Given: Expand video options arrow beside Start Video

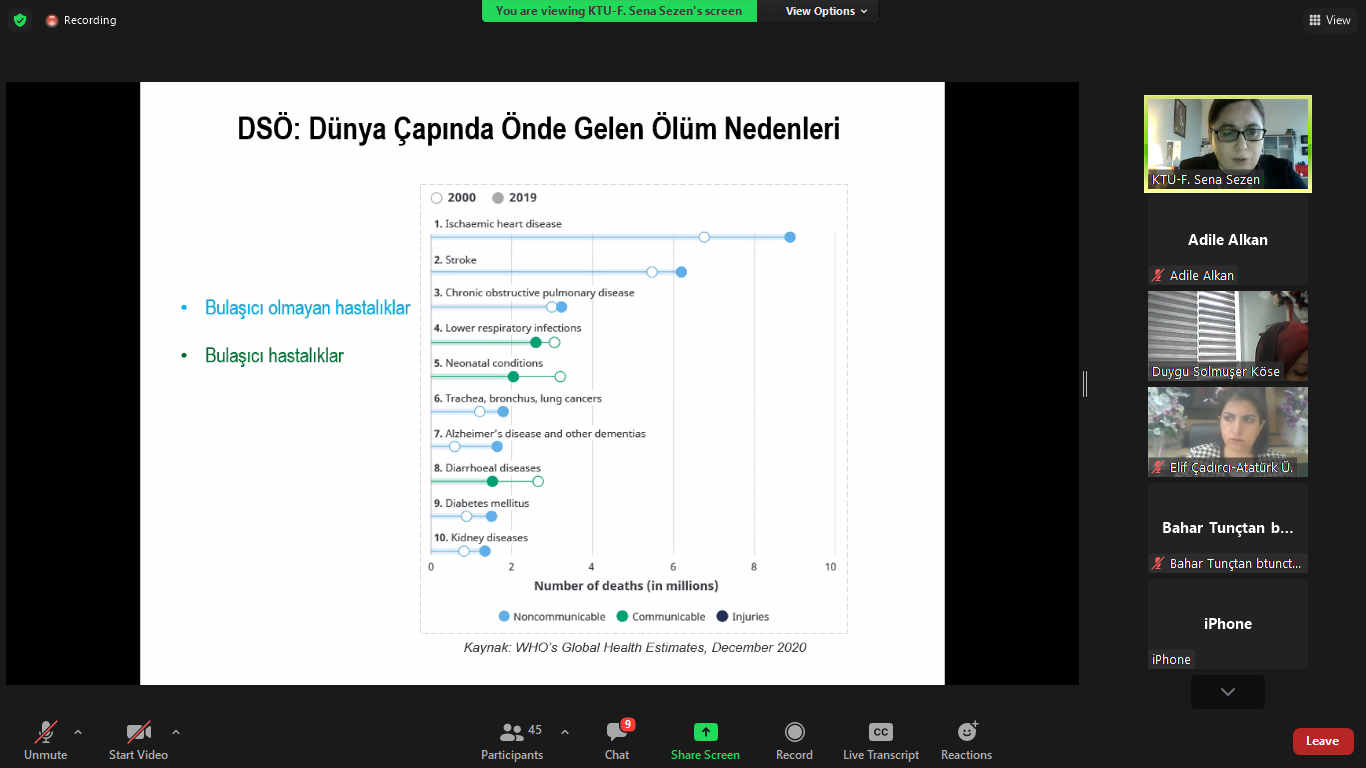Looking at the screenshot, I should pyautogui.click(x=176, y=732).
